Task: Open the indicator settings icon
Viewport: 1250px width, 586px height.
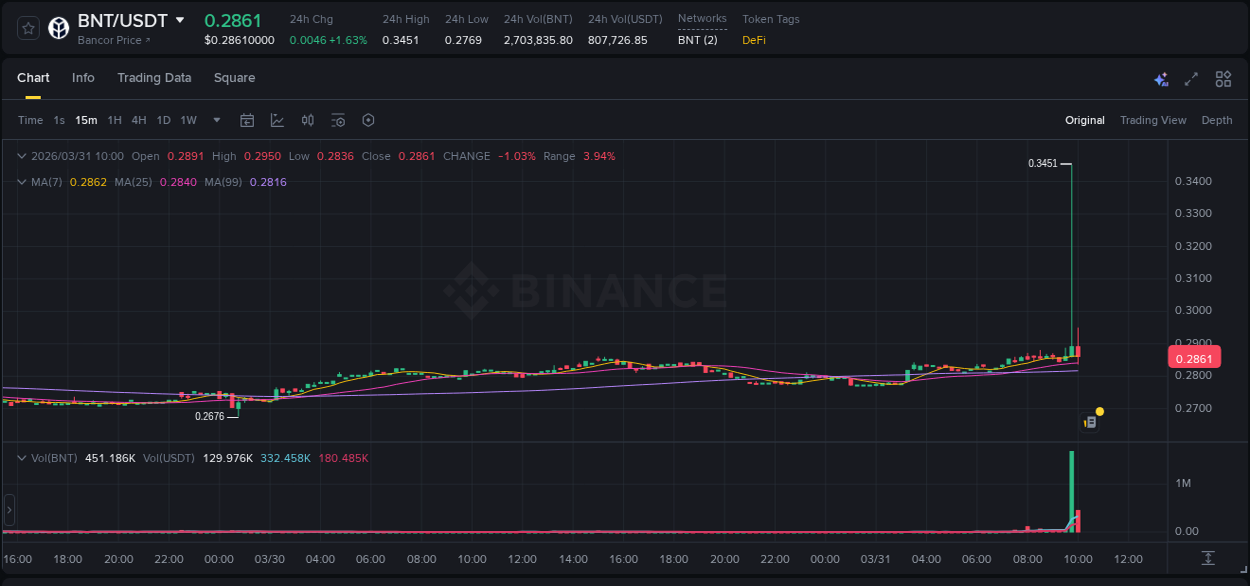Action: (338, 120)
